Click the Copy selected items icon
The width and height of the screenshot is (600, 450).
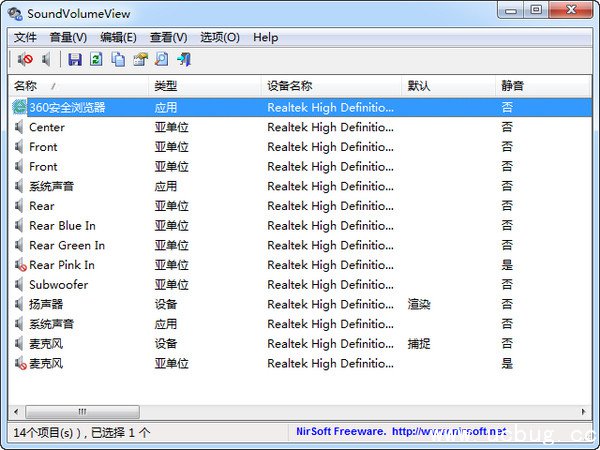click(x=118, y=60)
